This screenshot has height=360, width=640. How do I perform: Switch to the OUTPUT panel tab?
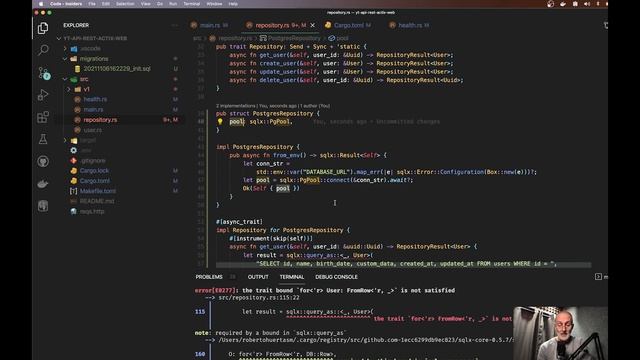258,277
